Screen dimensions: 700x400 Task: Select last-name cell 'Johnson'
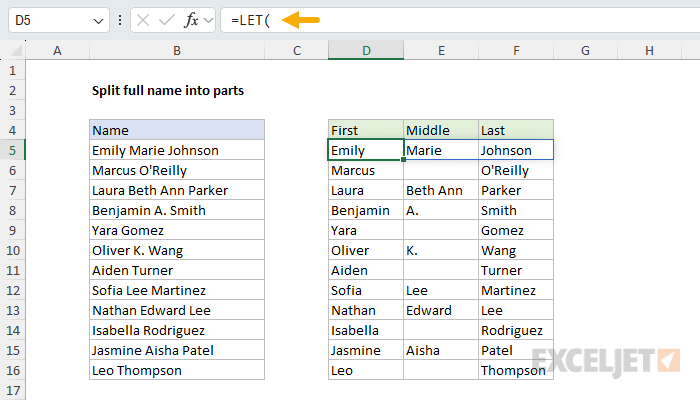pyautogui.click(x=516, y=150)
